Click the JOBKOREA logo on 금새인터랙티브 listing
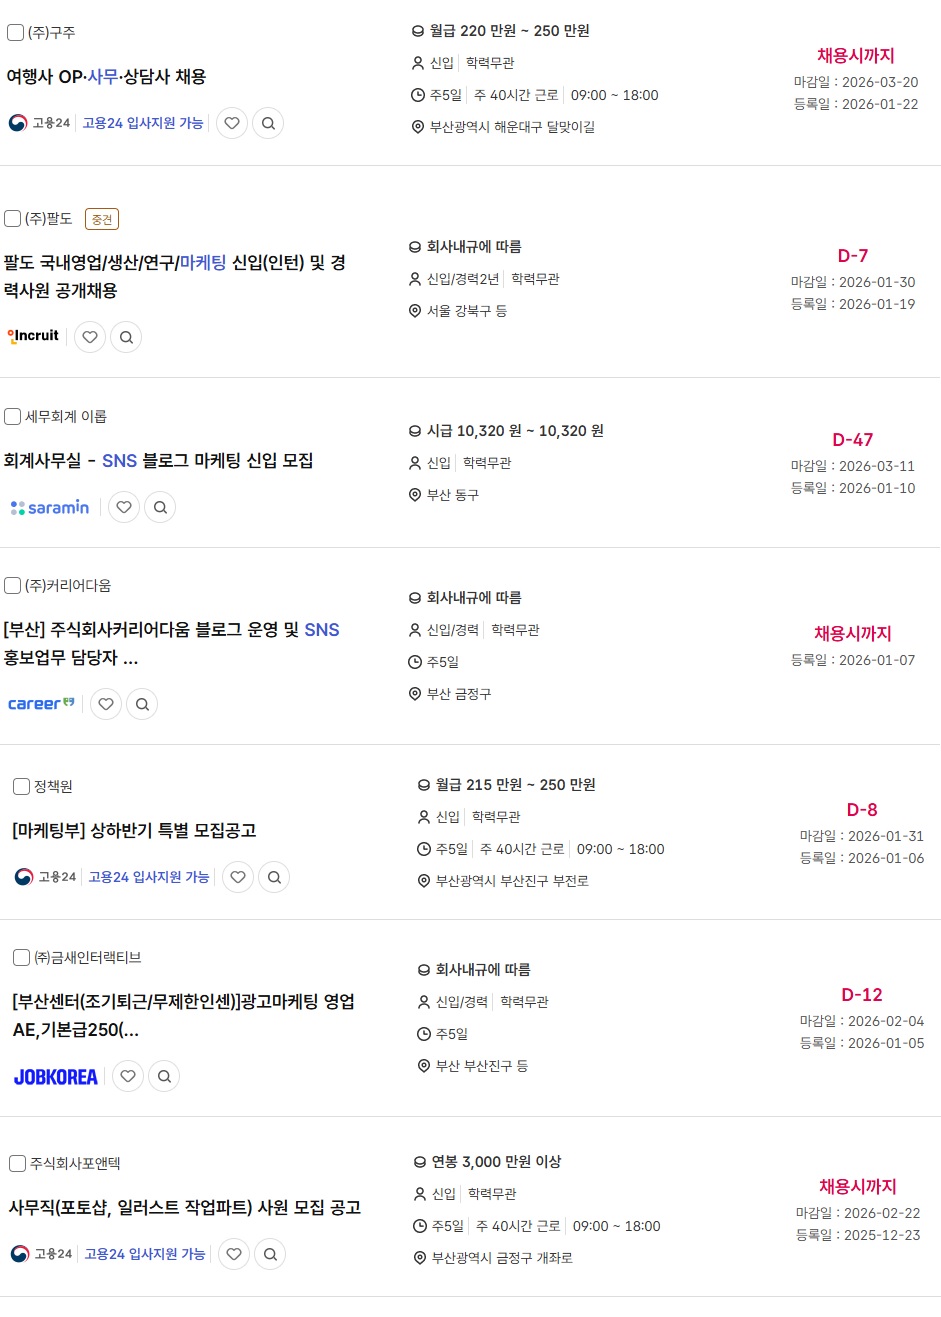 click(56, 1077)
